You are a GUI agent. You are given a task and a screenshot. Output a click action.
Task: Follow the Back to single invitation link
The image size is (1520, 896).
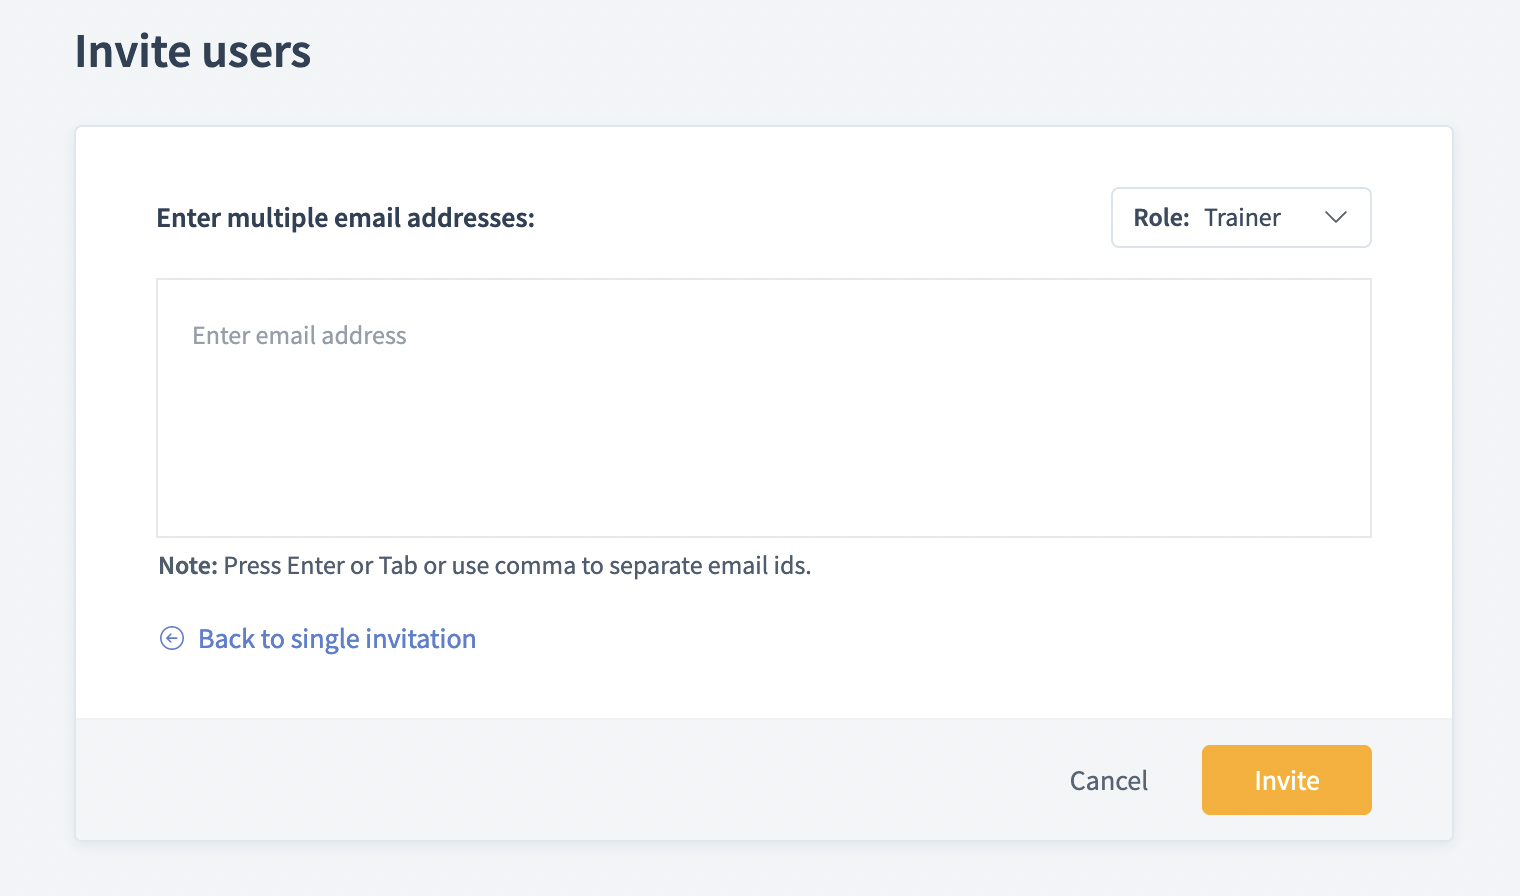336,638
